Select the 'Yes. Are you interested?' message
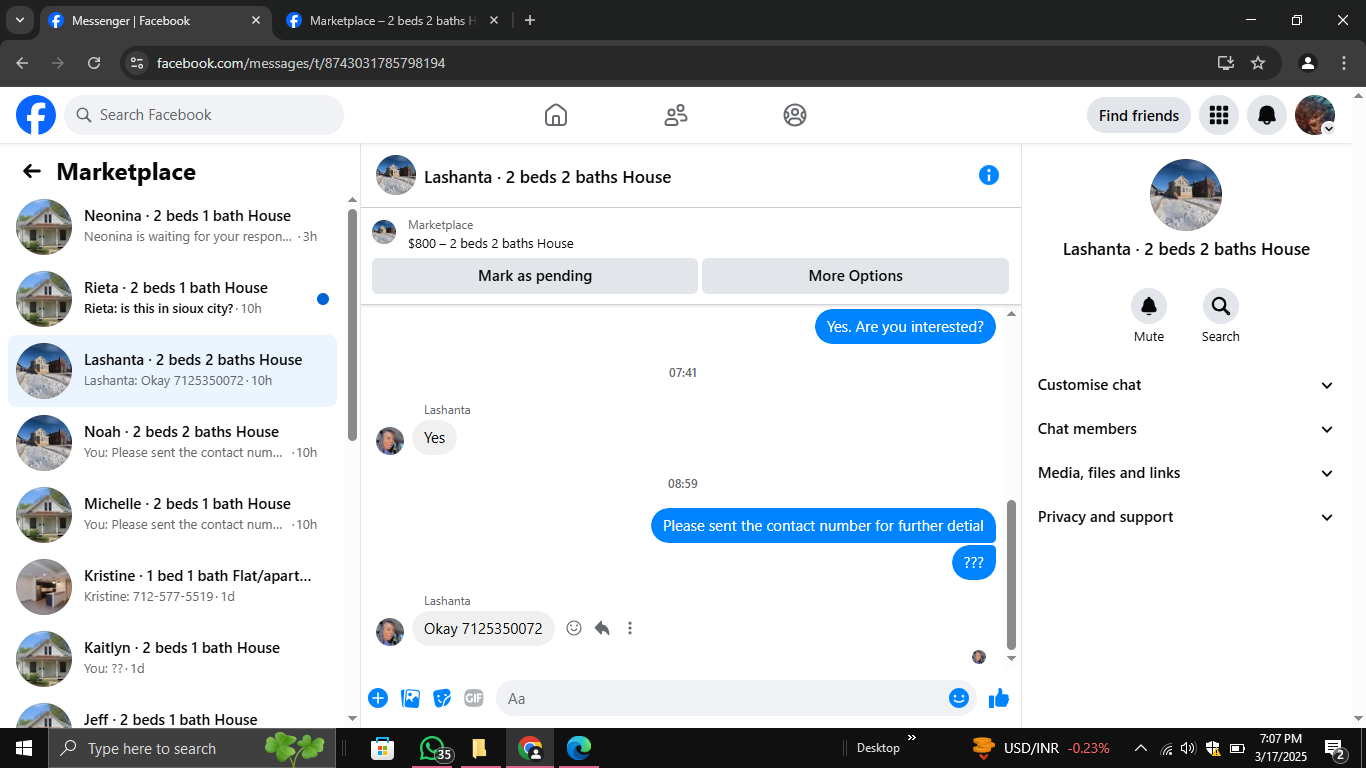The width and height of the screenshot is (1366, 768). (x=905, y=327)
